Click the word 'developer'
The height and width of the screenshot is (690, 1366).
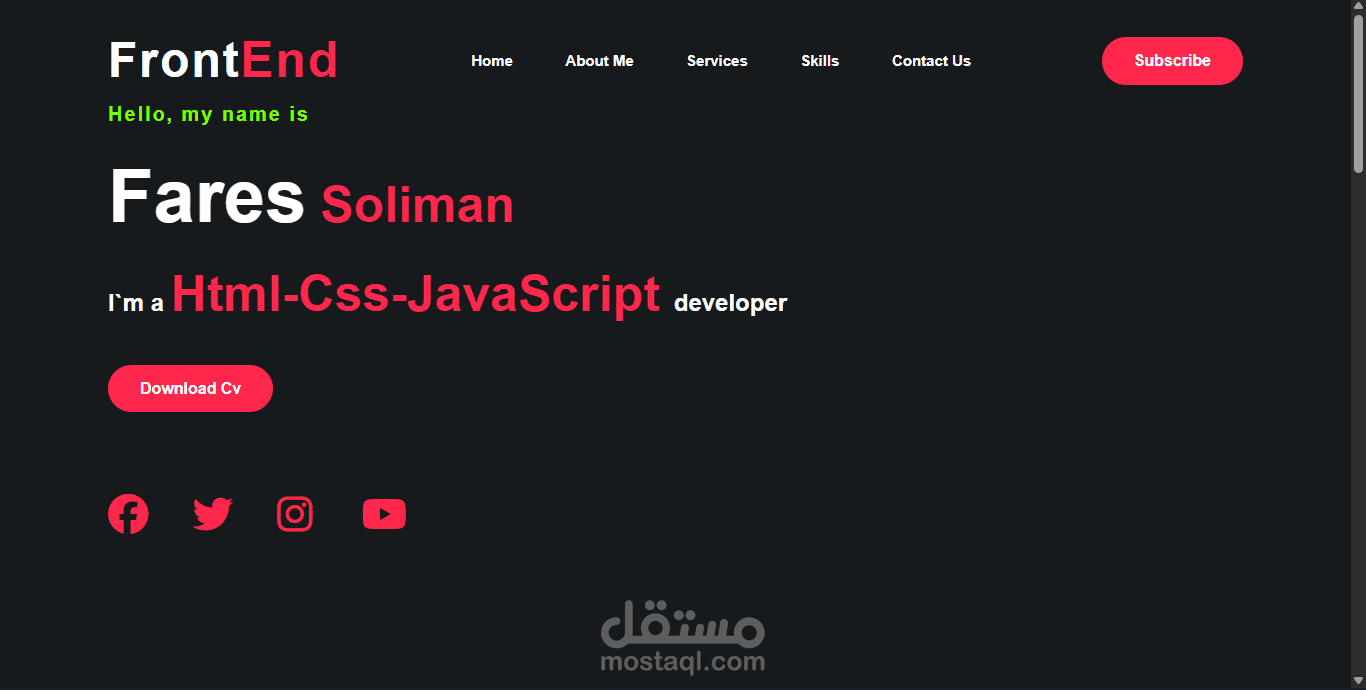731,303
